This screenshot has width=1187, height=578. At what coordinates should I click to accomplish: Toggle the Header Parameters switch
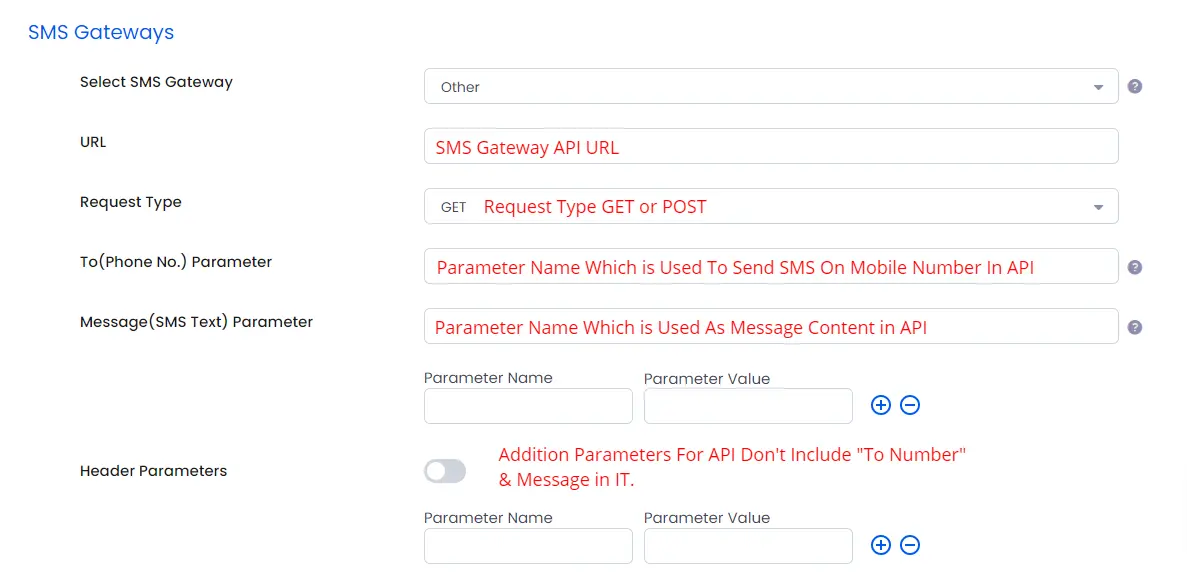[x=445, y=471]
